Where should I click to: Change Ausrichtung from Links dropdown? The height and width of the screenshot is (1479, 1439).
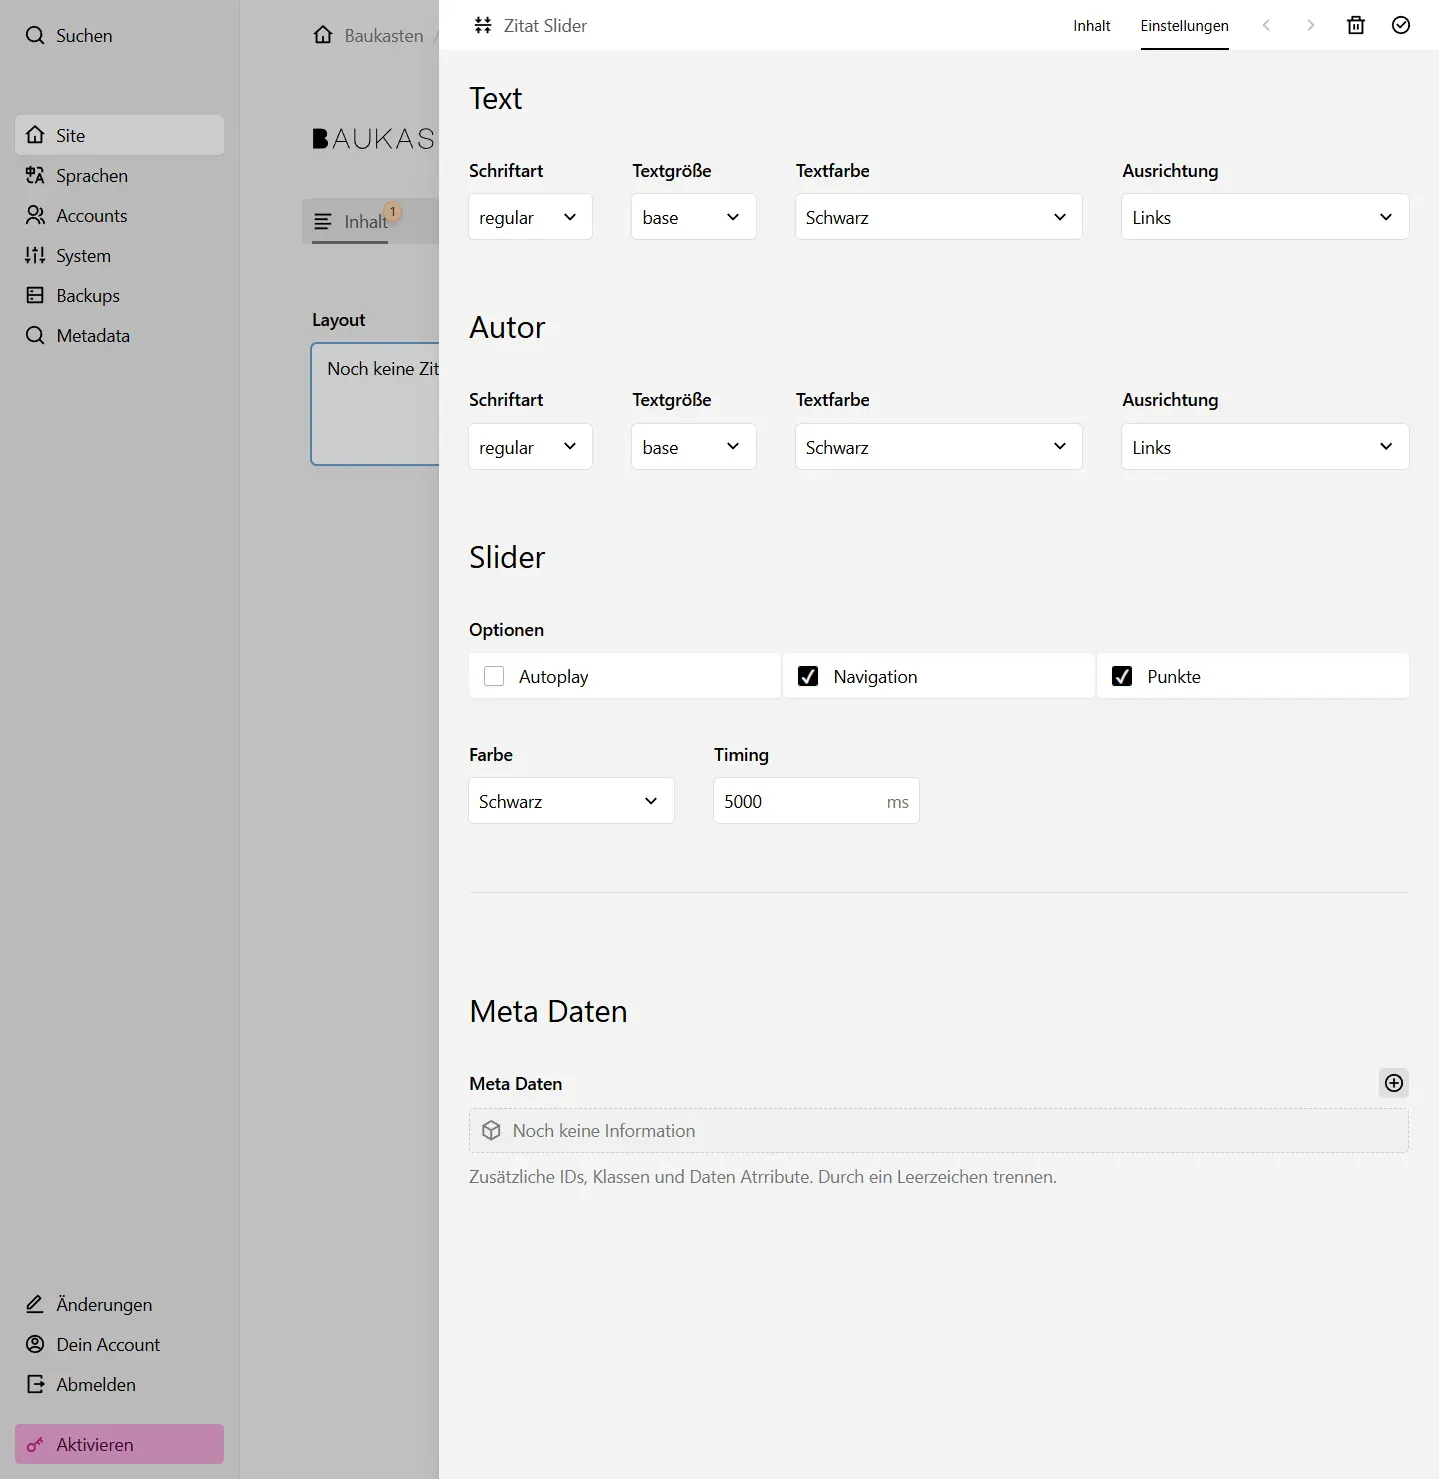1263,217
